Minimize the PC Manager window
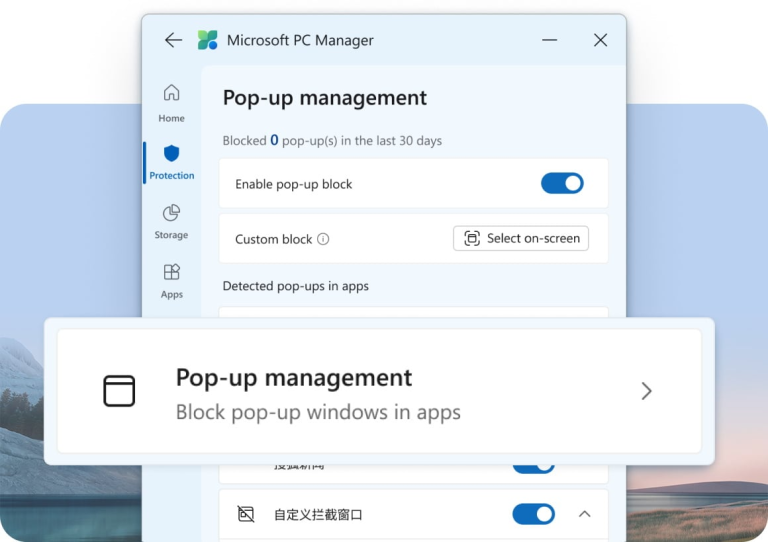Image resolution: width=768 pixels, height=542 pixels. tap(550, 40)
